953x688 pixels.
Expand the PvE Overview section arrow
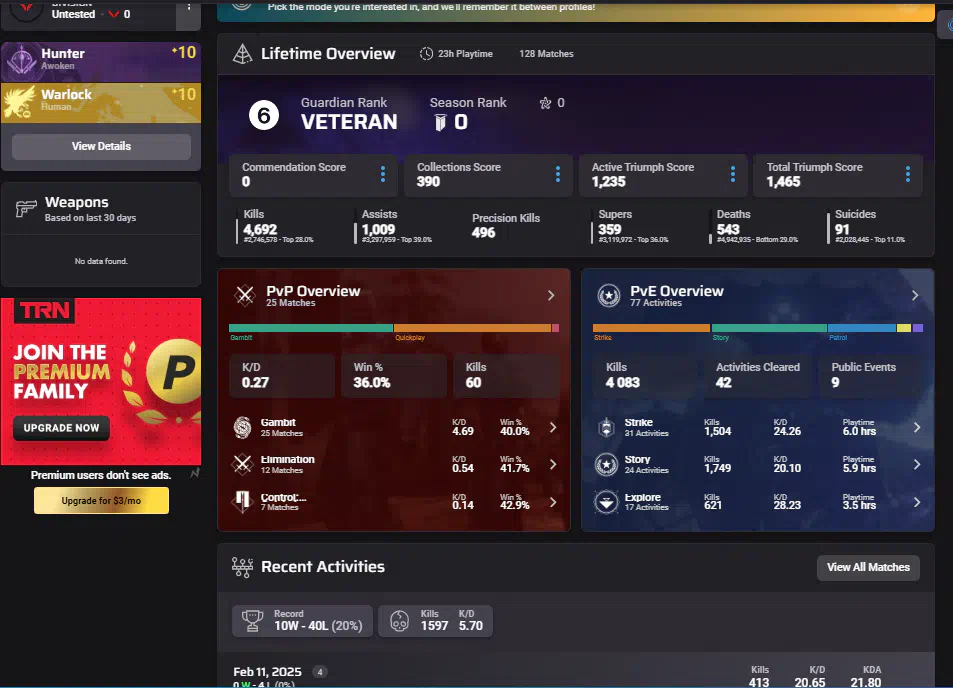915,295
